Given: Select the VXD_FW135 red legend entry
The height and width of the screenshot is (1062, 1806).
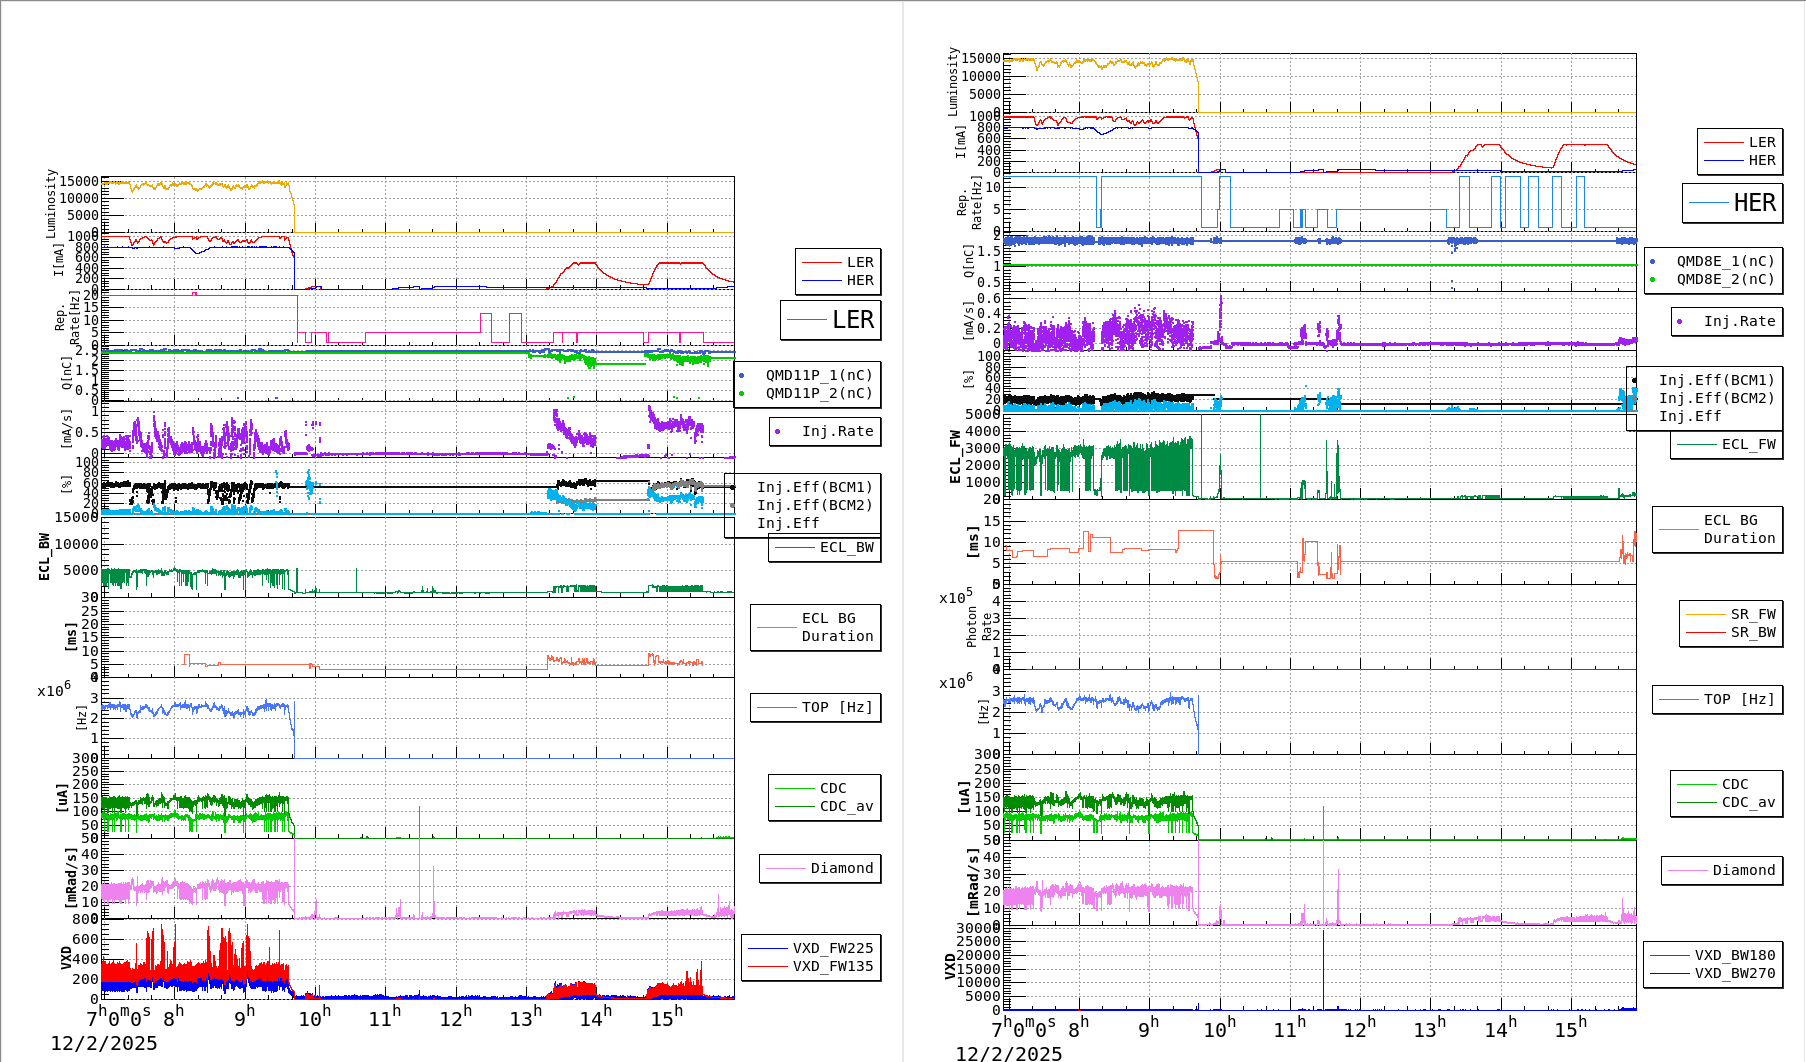Looking at the screenshot, I should [832, 966].
